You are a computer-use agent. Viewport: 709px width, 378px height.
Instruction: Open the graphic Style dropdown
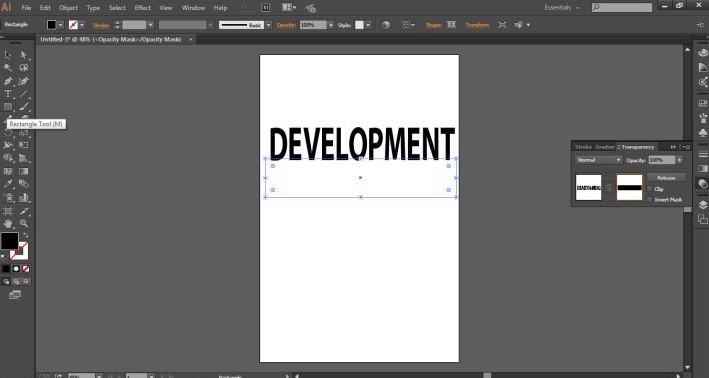[368, 25]
